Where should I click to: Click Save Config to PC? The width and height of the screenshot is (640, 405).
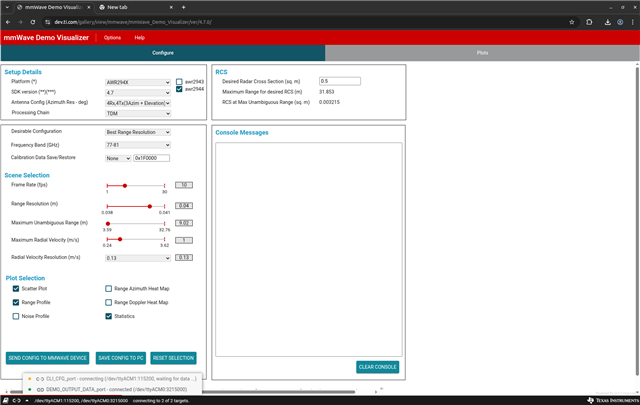click(121, 358)
